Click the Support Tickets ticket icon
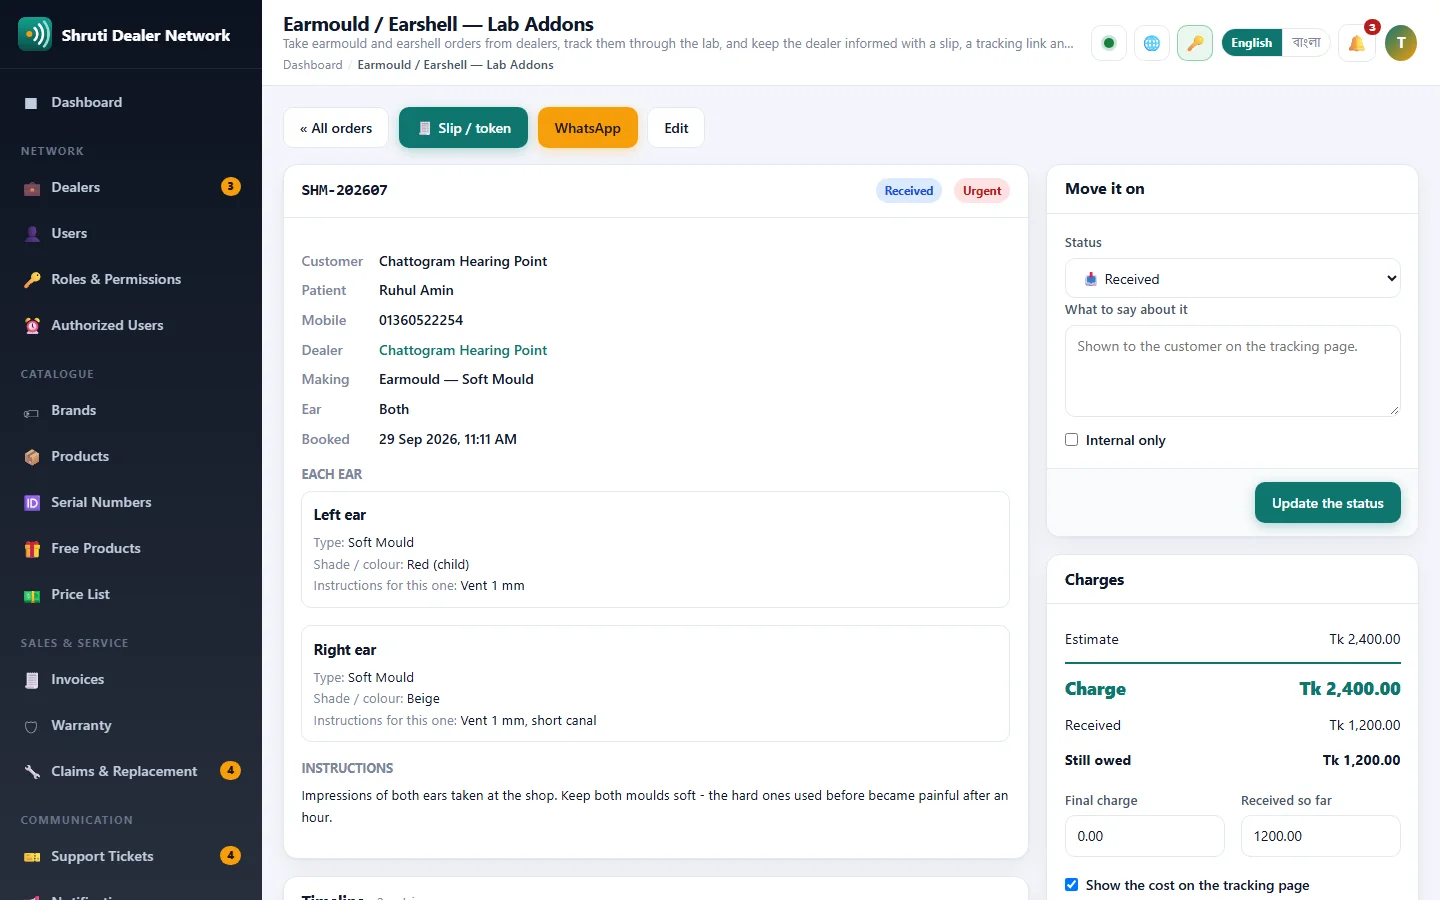Viewport: 1440px width, 900px height. 31,857
